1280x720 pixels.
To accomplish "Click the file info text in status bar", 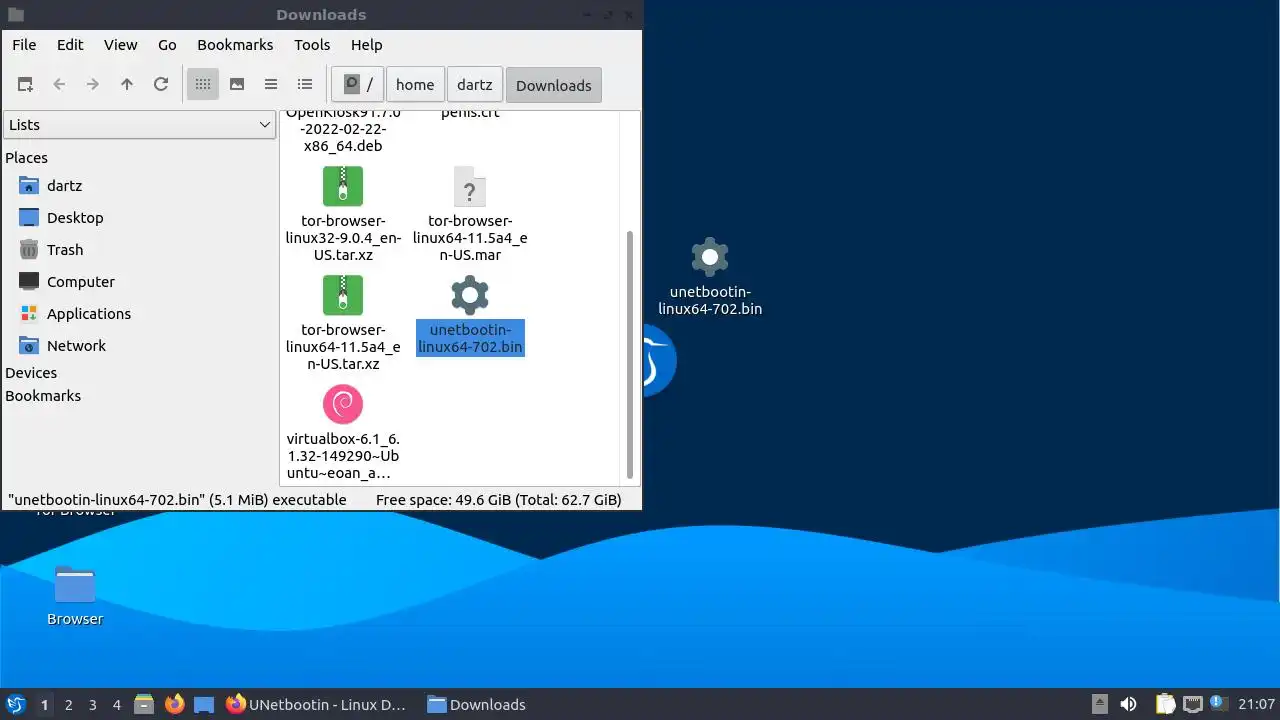I will point(177,499).
